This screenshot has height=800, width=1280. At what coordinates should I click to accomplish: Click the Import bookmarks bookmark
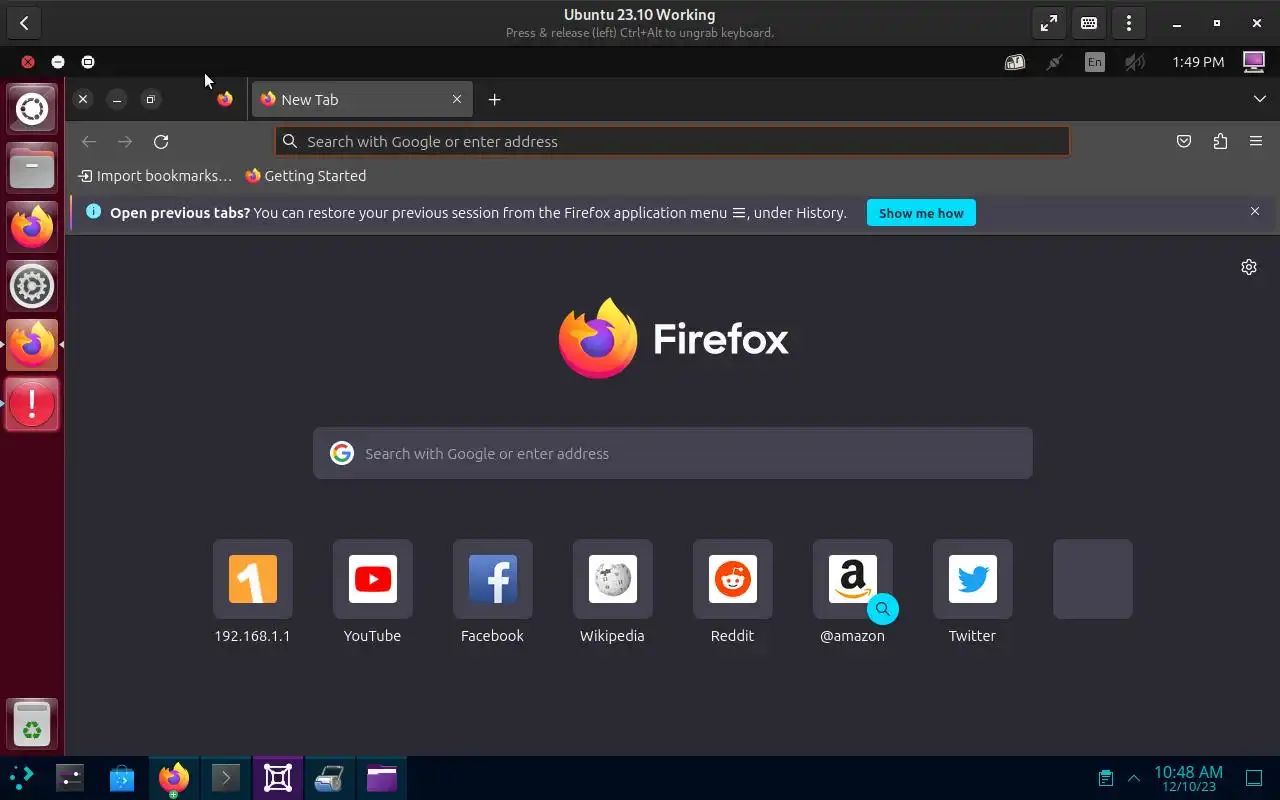pyautogui.click(x=155, y=176)
